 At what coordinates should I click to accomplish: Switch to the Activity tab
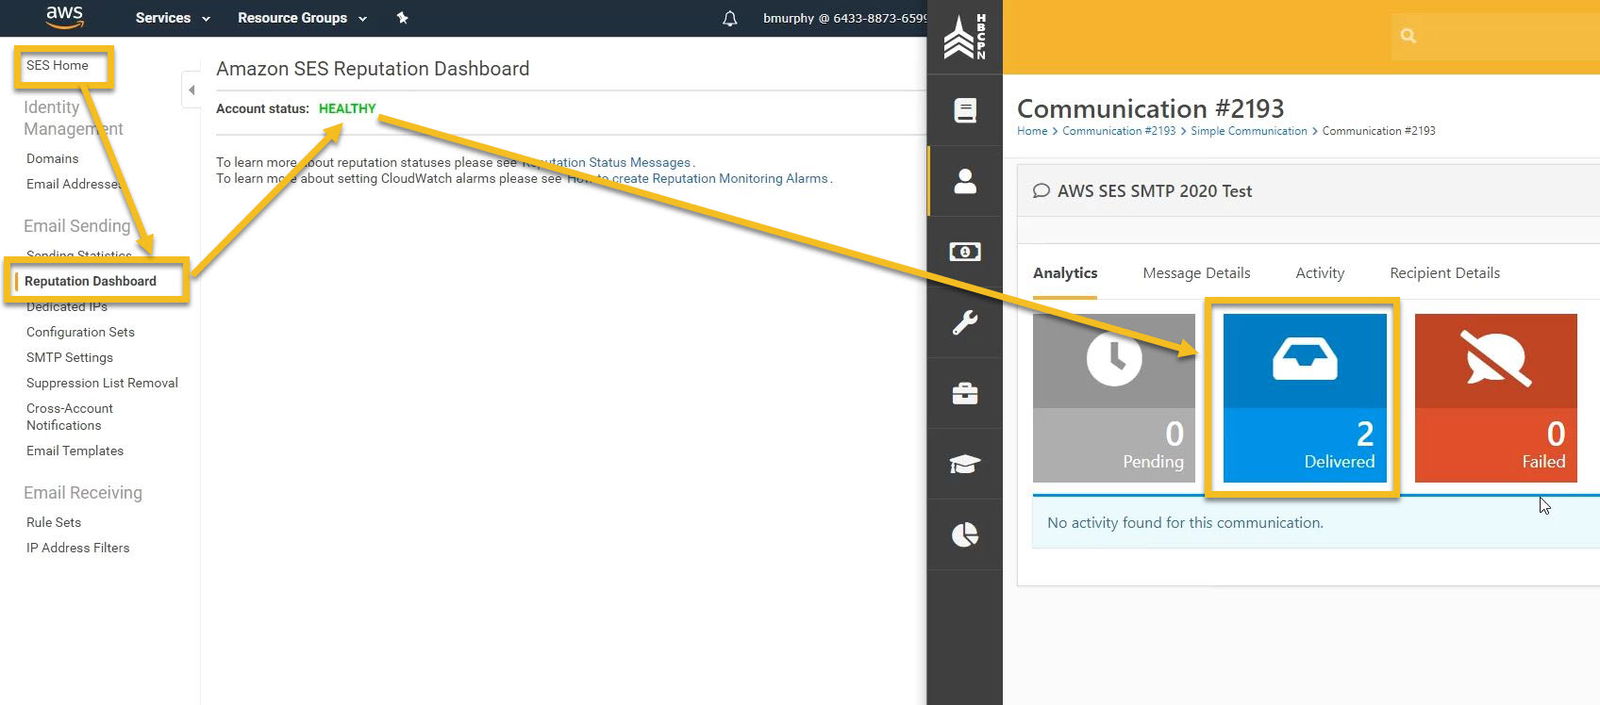tap(1320, 273)
